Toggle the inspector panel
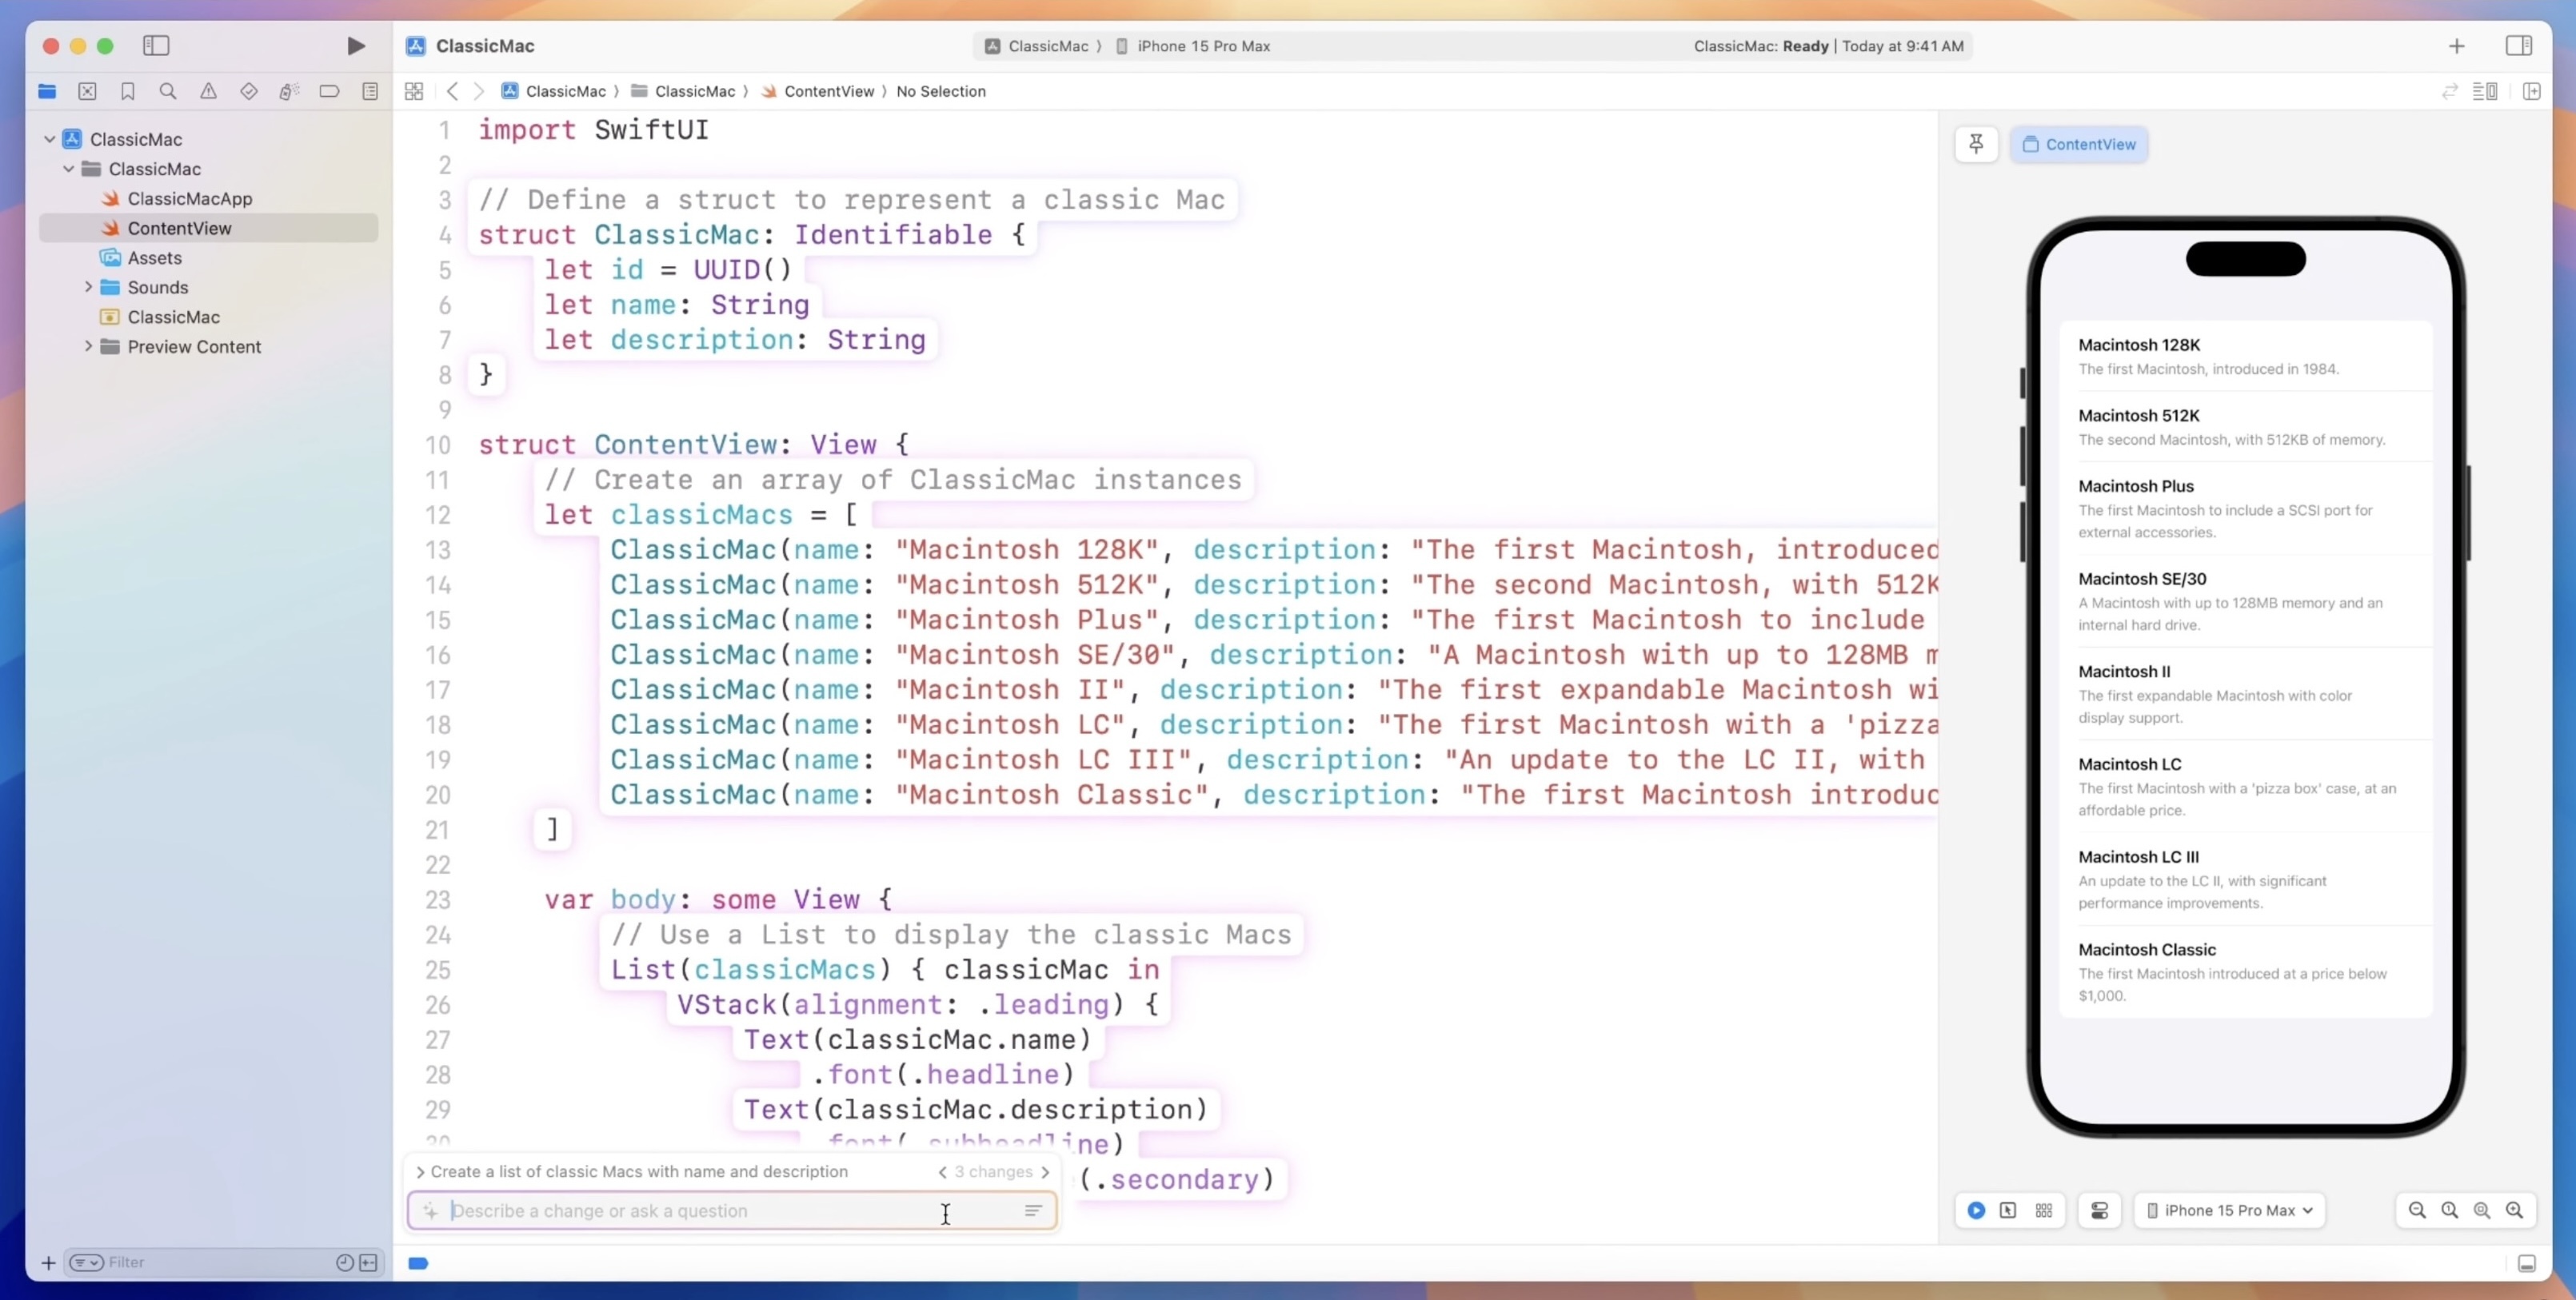This screenshot has height=1300, width=2576. [x=2519, y=46]
